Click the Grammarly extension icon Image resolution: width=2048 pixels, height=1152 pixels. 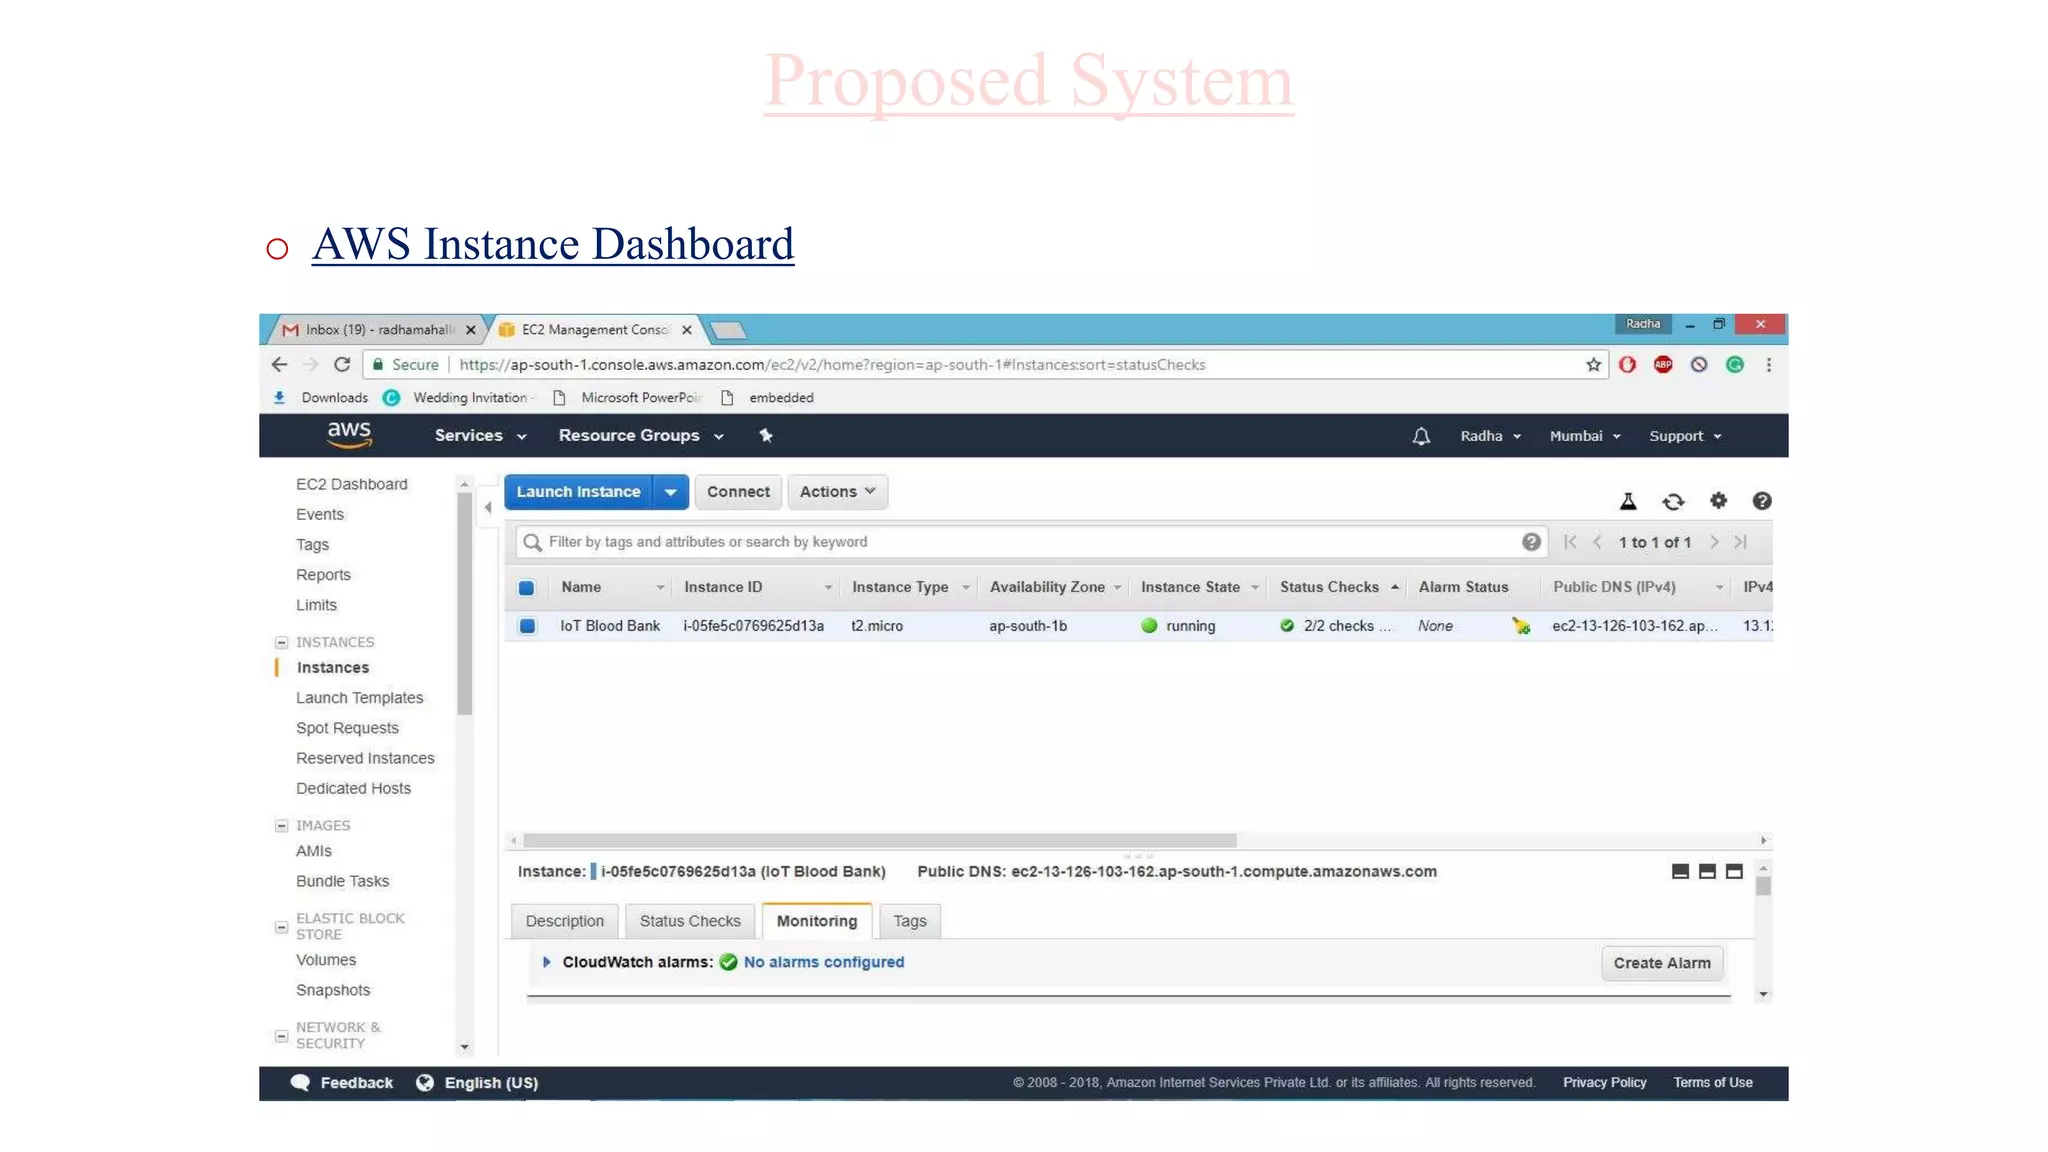(x=1735, y=365)
